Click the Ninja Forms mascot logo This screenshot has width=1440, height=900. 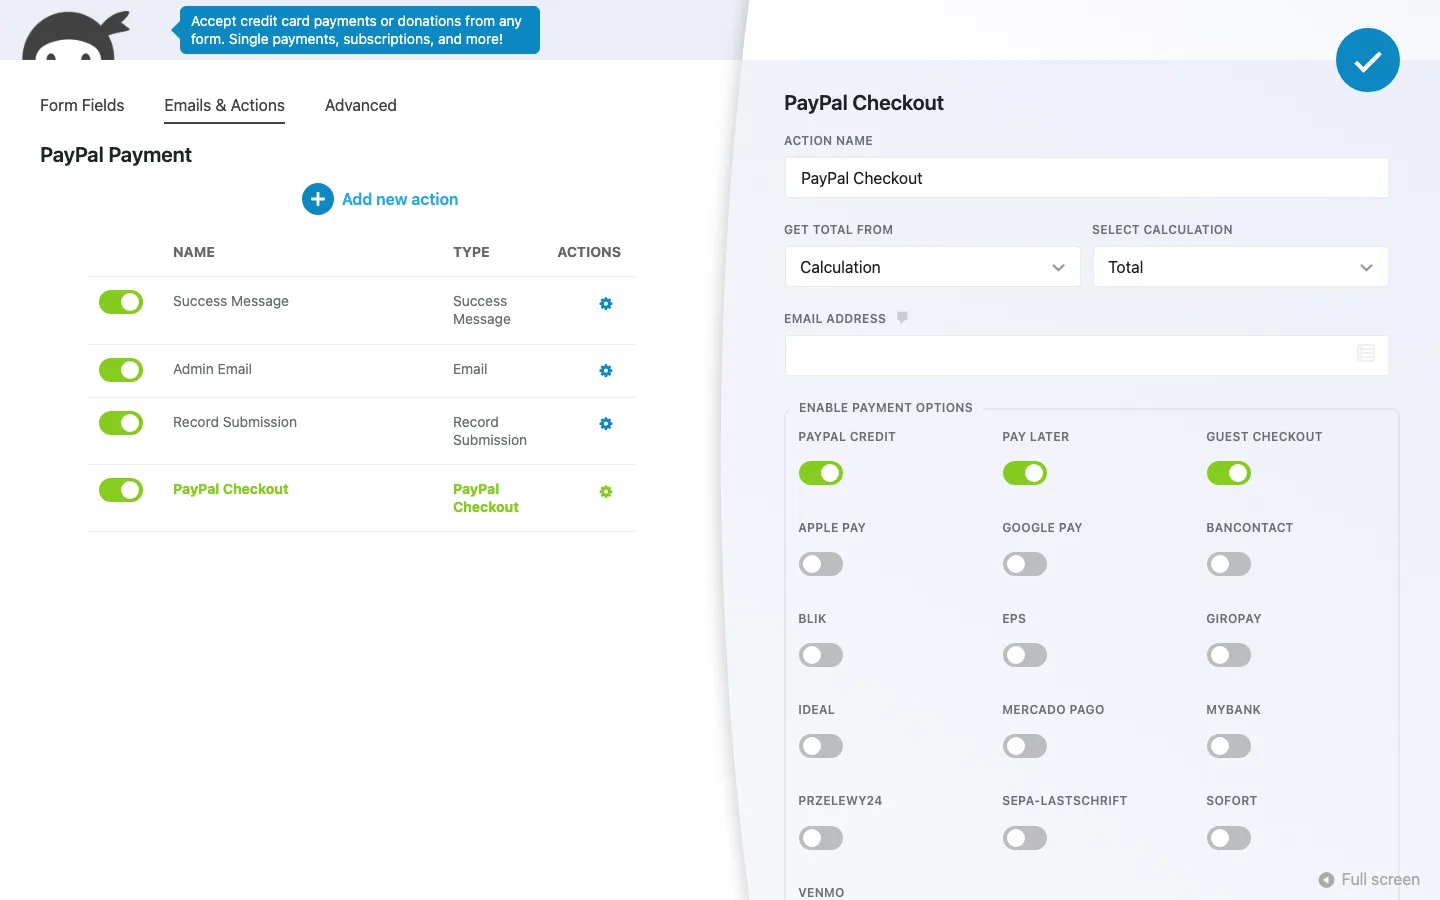[x=76, y=35]
